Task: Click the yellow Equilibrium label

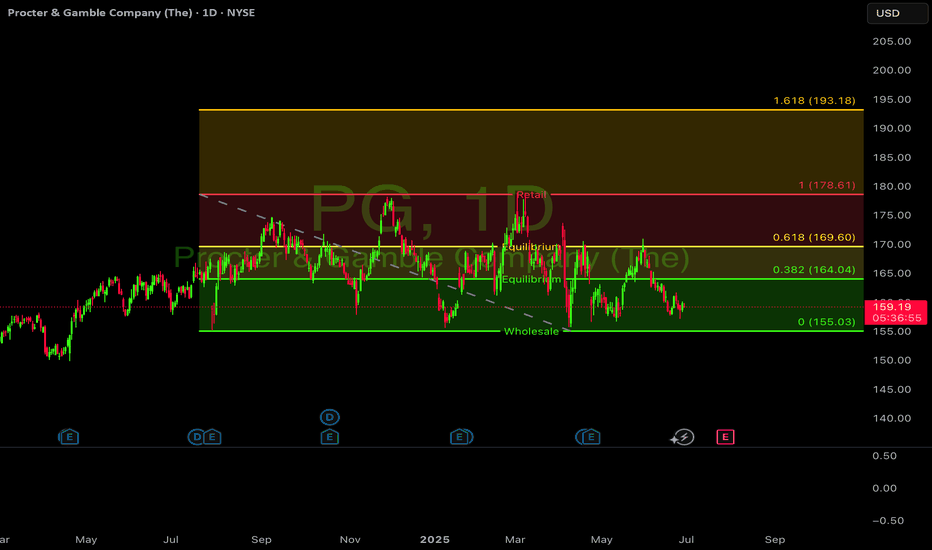Action: click(531, 247)
